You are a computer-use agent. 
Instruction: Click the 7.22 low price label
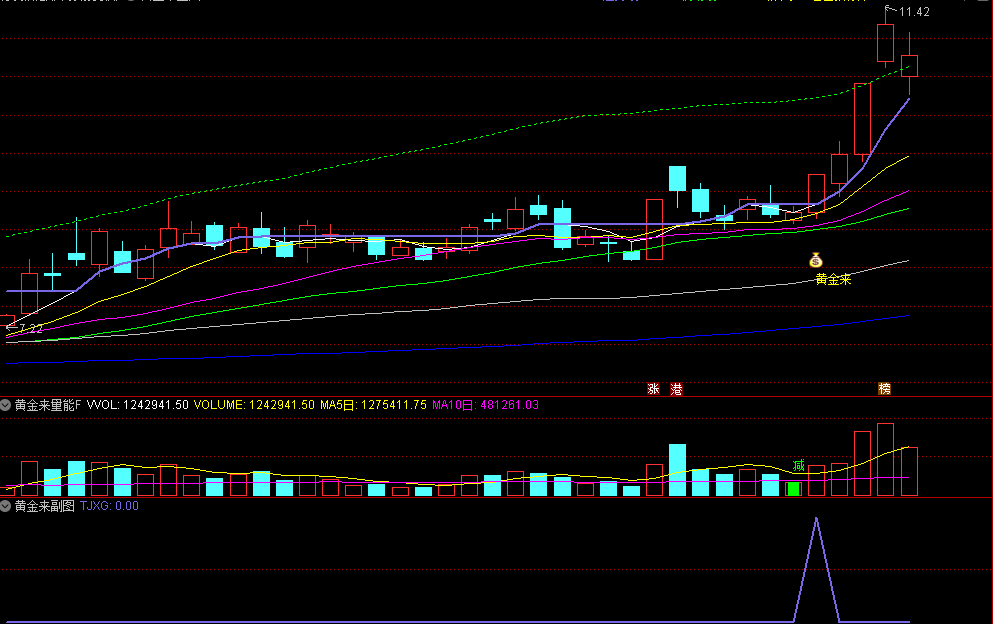31,328
